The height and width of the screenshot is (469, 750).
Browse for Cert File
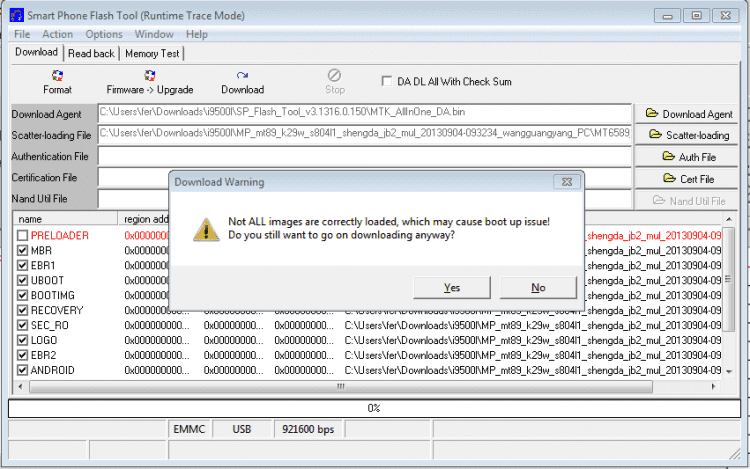point(686,179)
